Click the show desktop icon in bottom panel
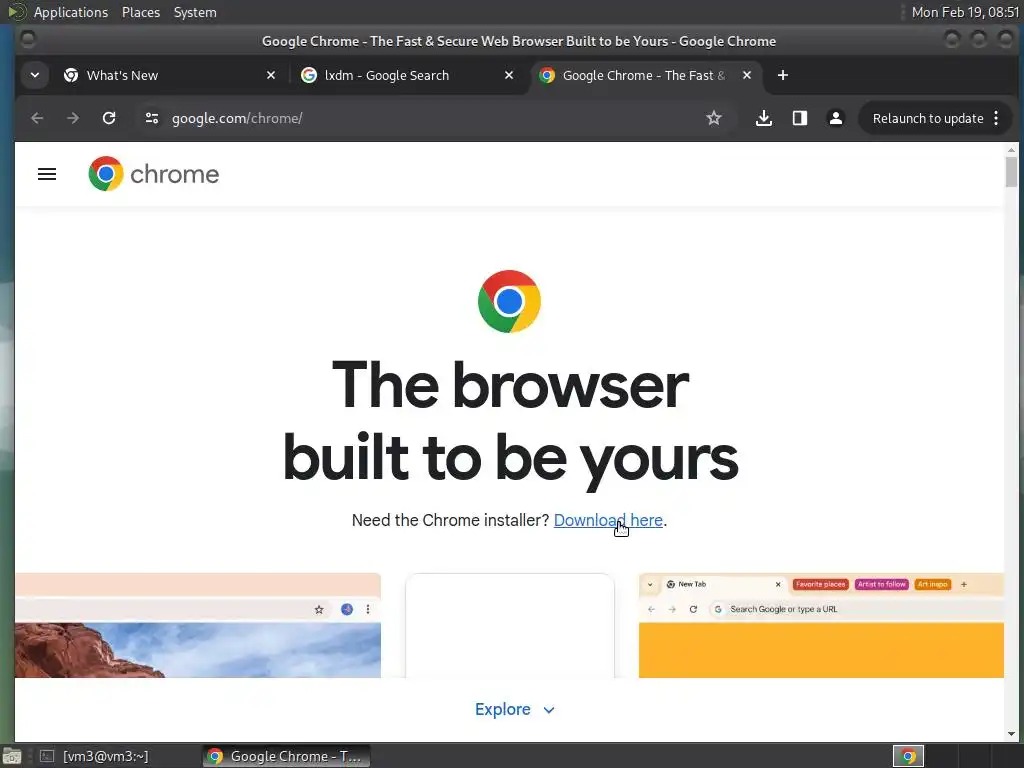The height and width of the screenshot is (768, 1024). coord(12,756)
